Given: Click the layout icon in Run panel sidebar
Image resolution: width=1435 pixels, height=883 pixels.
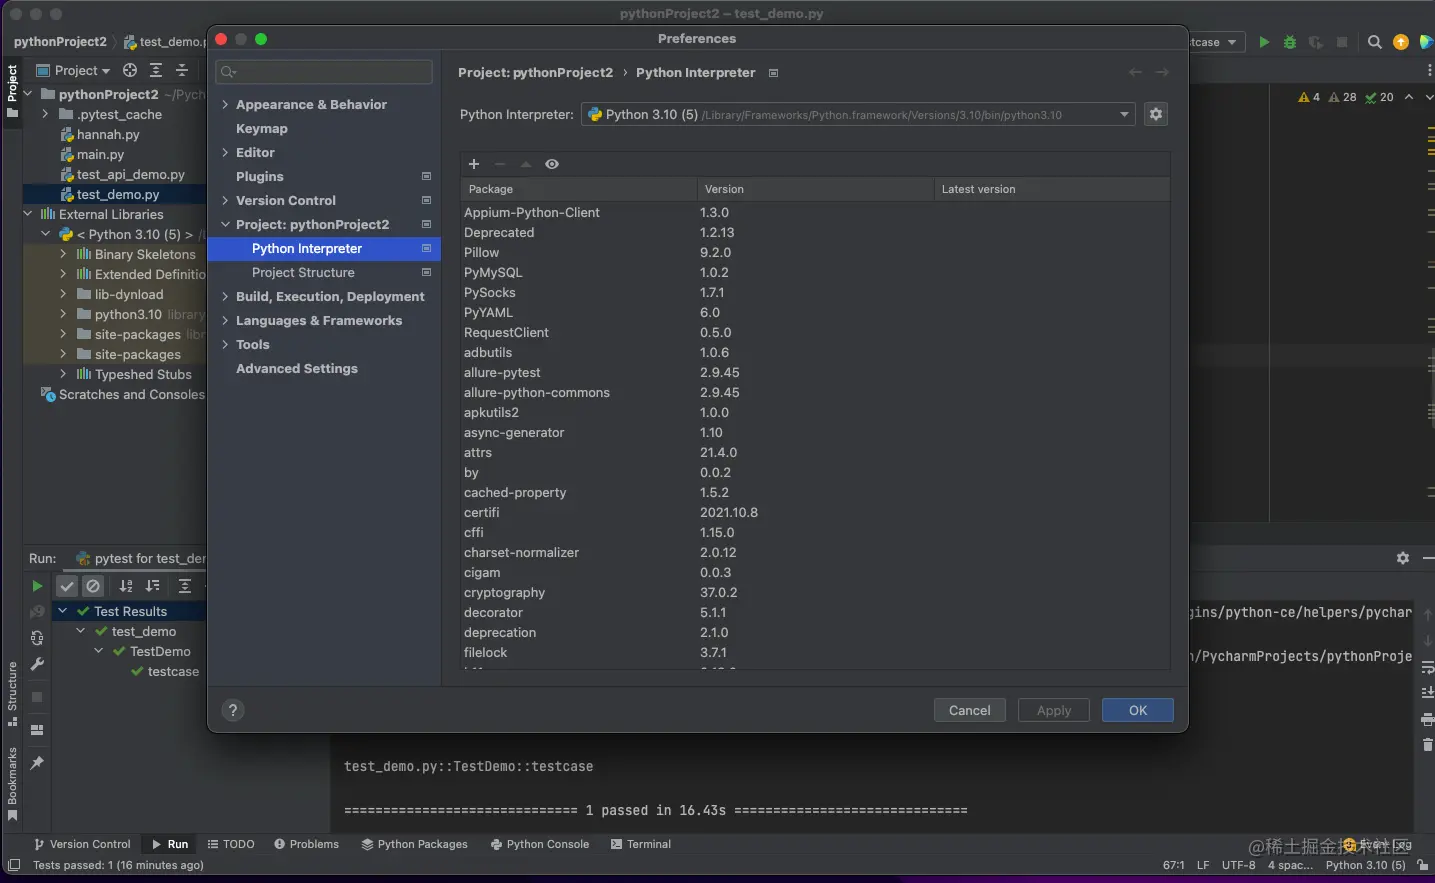Looking at the screenshot, I should click(37, 730).
